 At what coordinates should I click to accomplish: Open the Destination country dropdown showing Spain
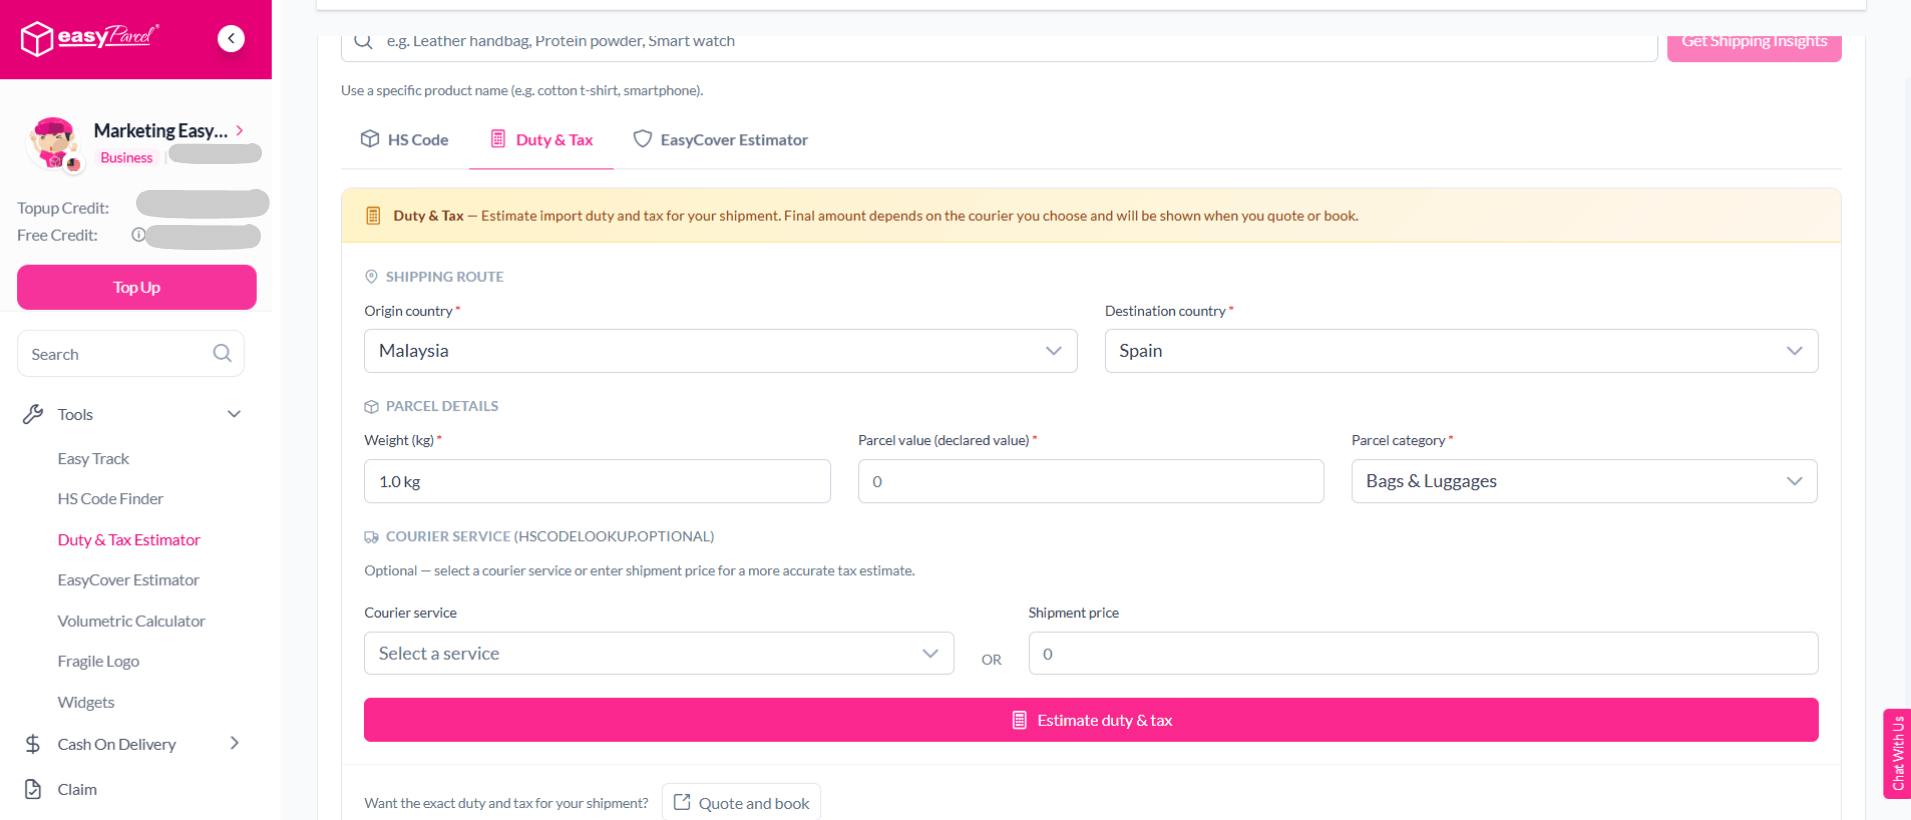click(x=1461, y=351)
